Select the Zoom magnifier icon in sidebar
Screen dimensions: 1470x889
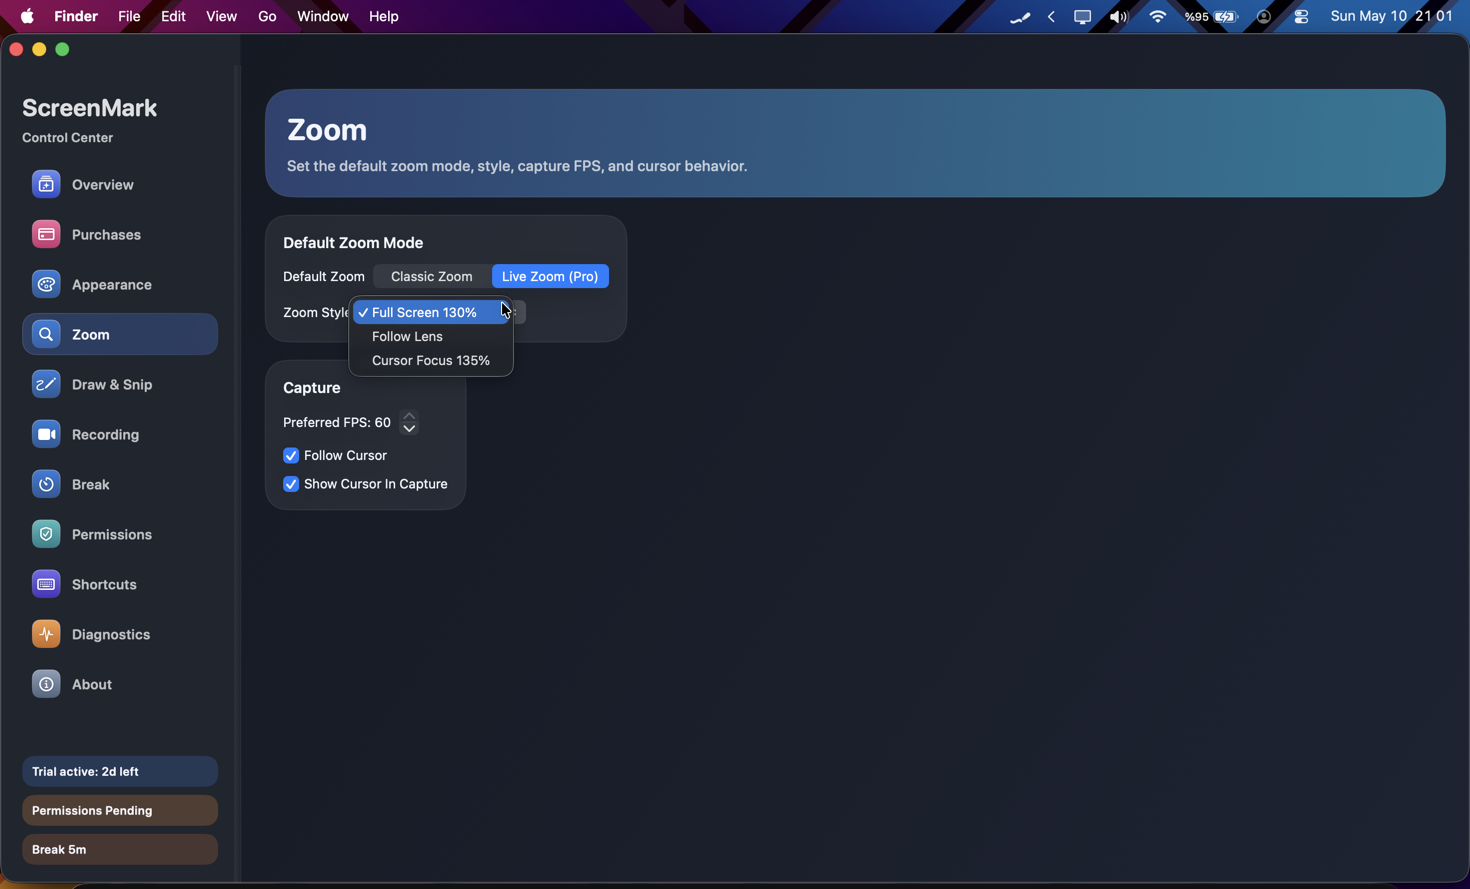[46, 334]
